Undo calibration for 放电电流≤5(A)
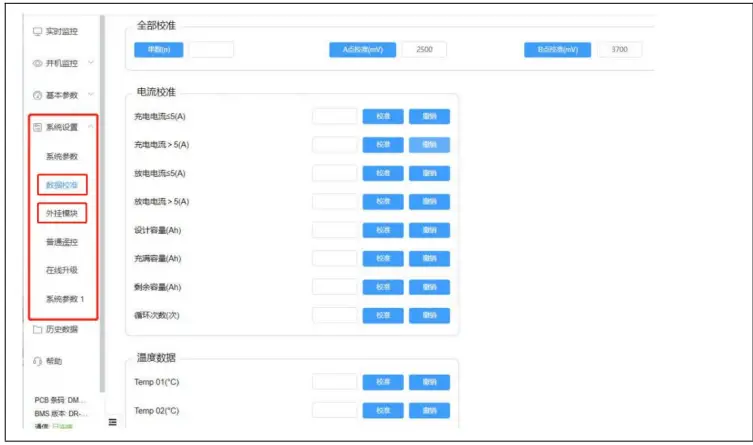The image size is (753, 445). coord(429,173)
